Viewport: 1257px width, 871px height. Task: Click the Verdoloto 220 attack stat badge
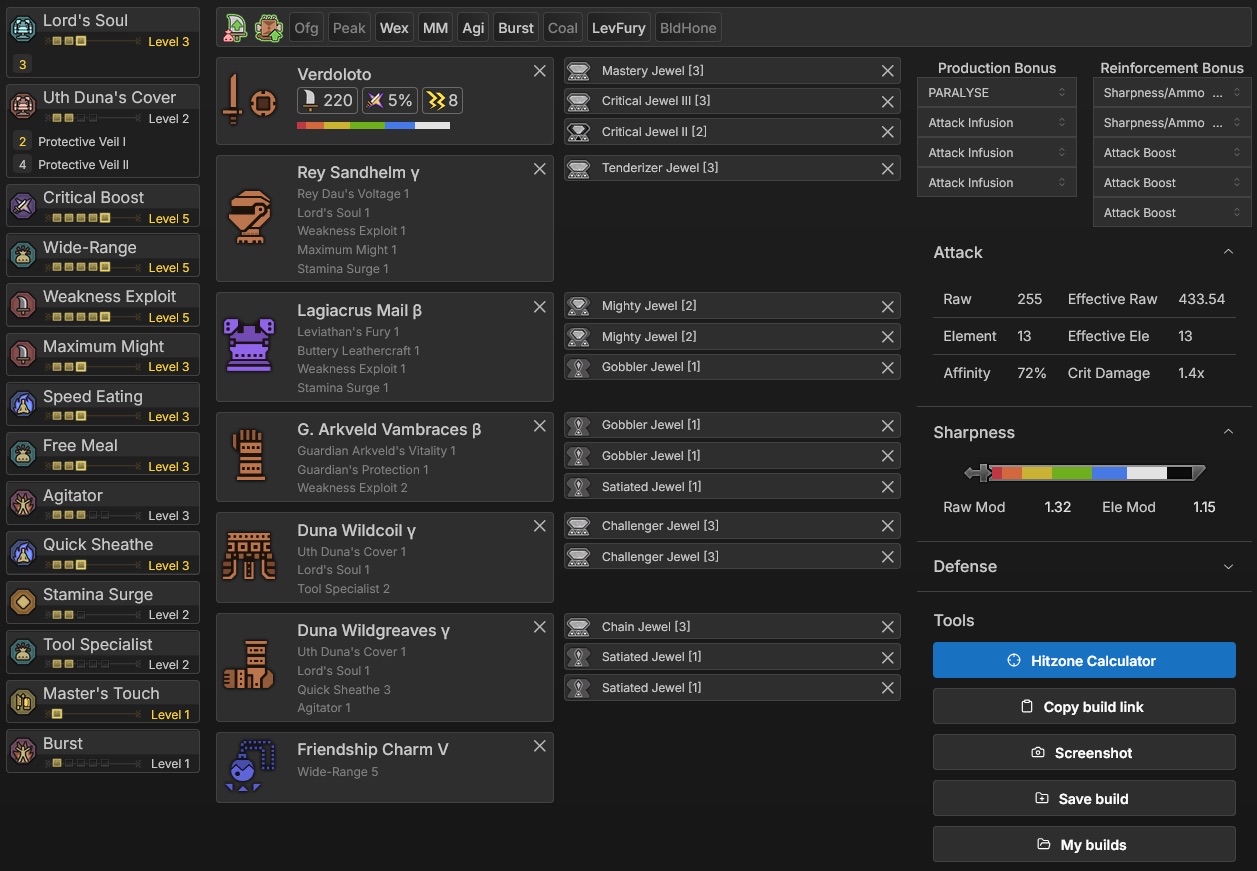coord(327,100)
